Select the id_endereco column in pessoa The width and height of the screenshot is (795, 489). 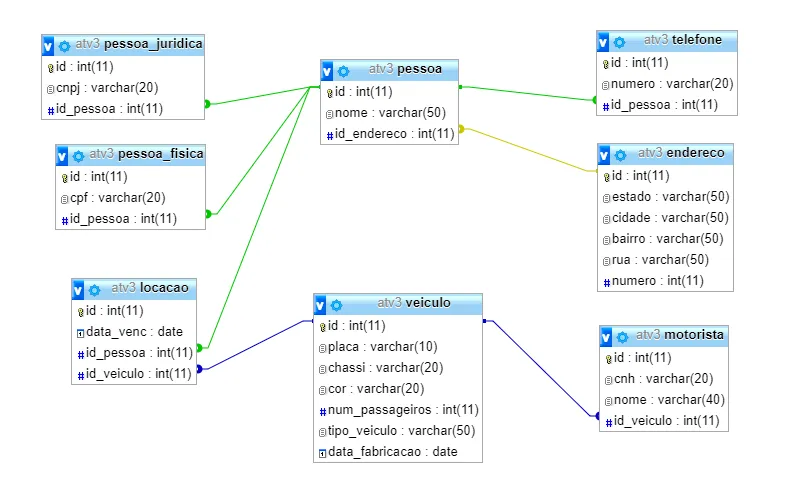[394, 133]
